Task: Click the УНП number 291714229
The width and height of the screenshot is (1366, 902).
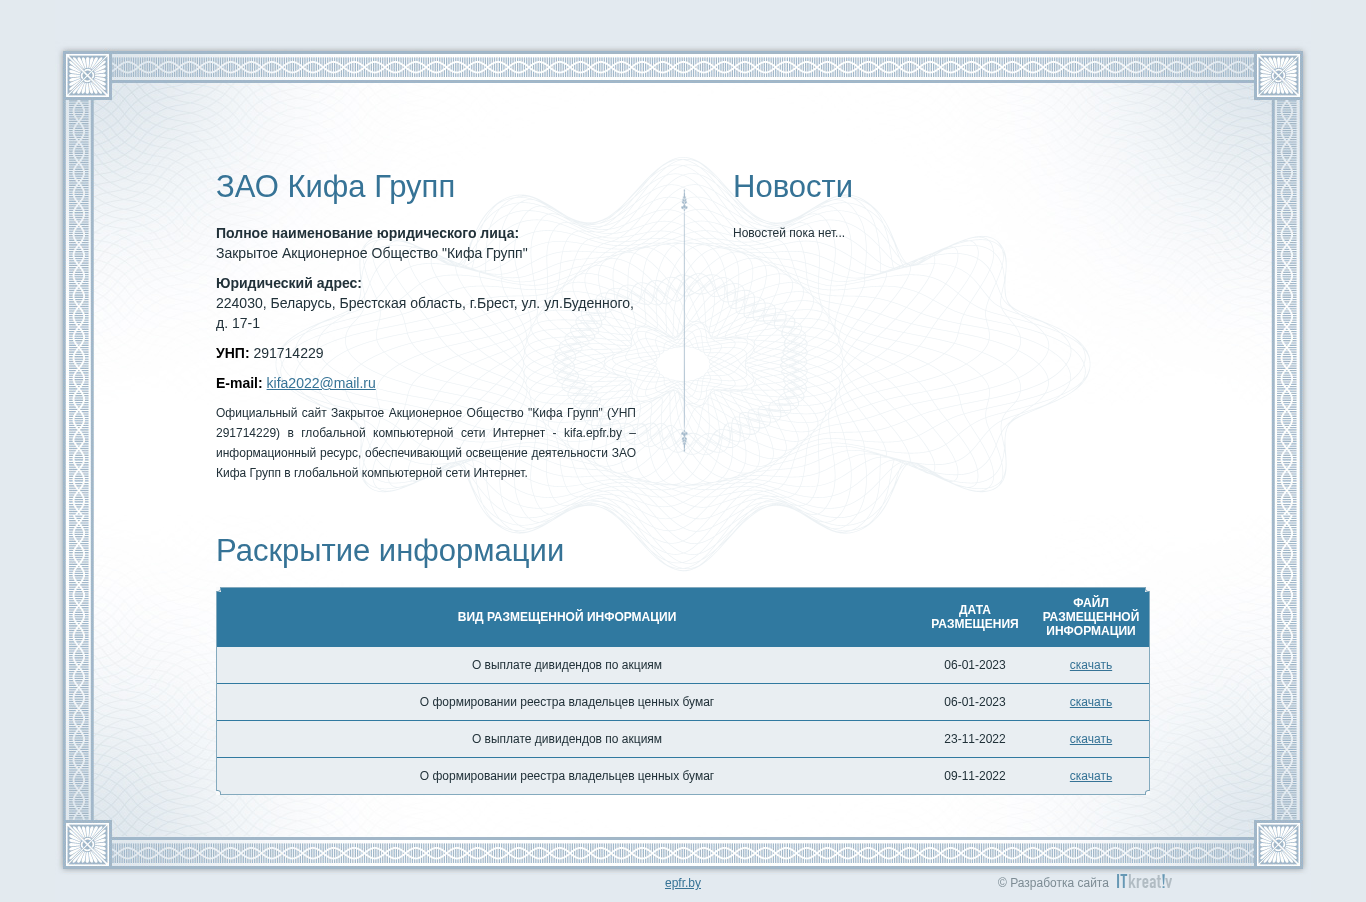Action: tap(288, 353)
